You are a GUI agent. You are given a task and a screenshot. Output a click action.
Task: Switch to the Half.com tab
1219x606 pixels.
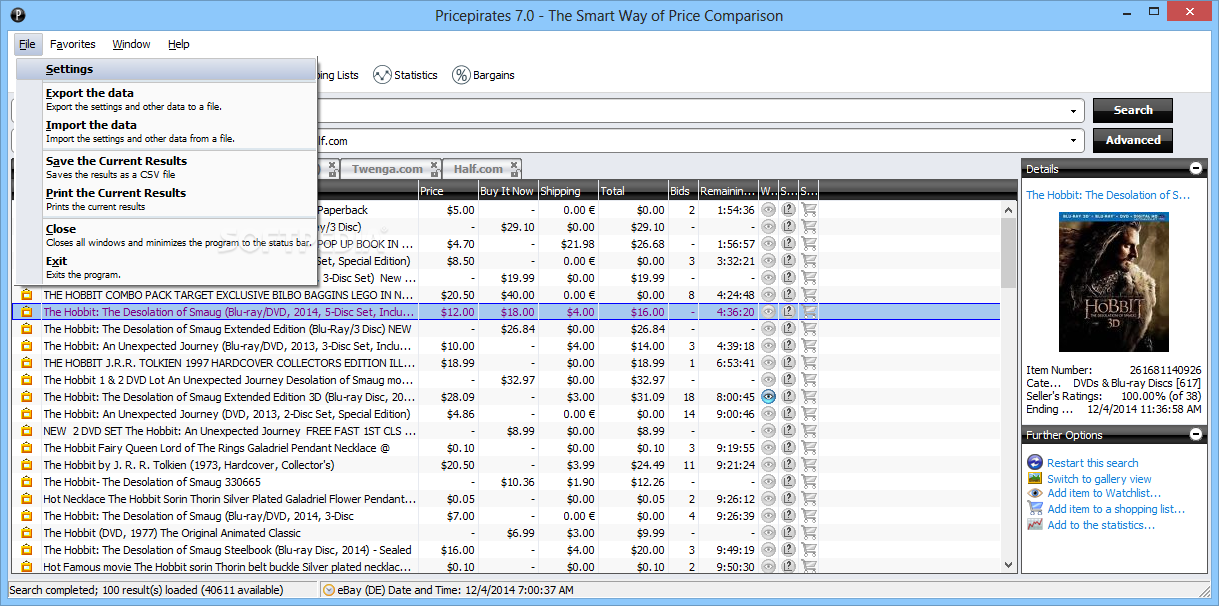pyautogui.click(x=482, y=169)
